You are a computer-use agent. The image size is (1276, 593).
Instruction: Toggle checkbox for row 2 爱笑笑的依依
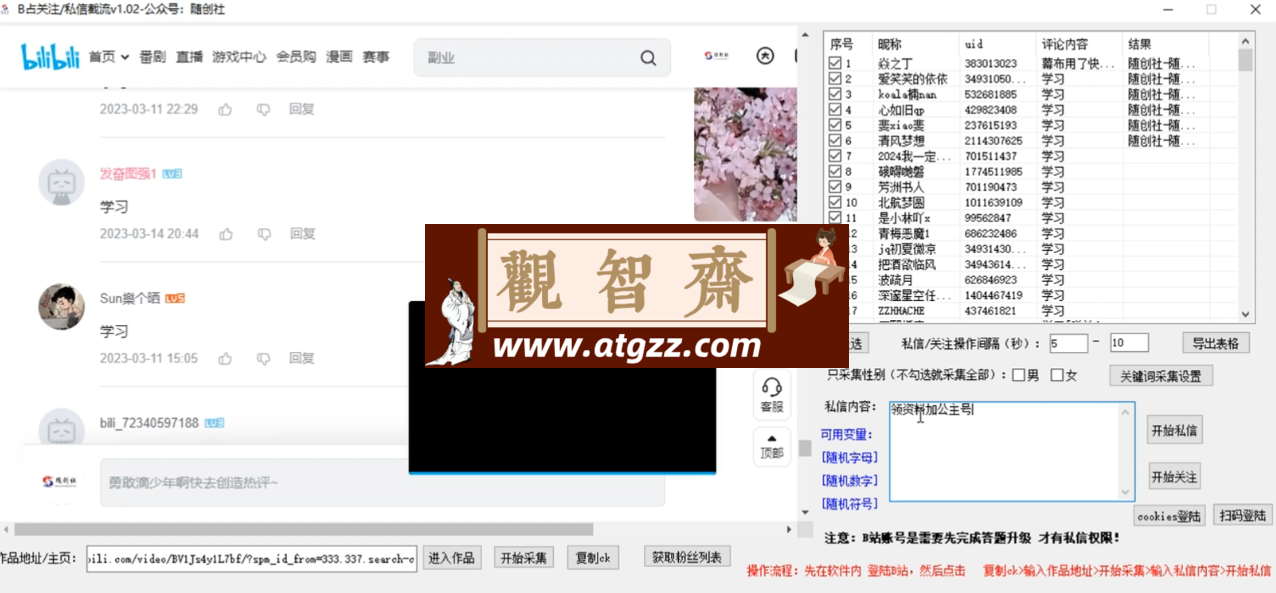click(835, 79)
